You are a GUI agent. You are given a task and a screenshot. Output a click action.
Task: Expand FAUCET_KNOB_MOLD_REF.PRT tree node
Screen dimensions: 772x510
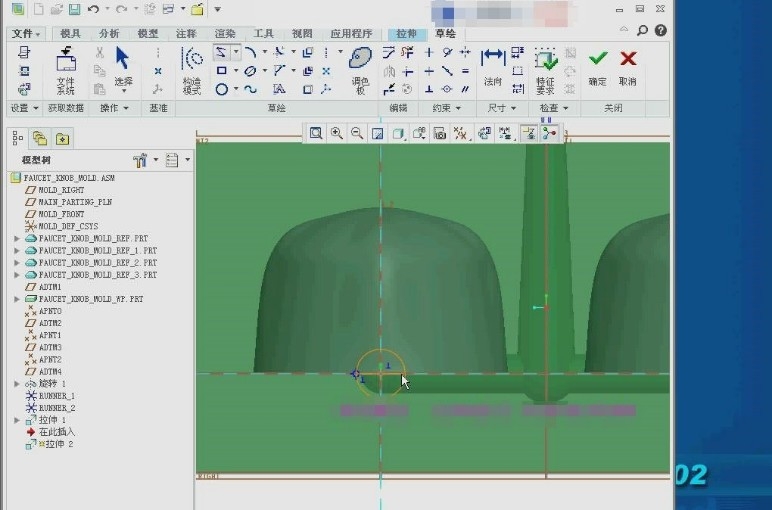tap(17, 238)
